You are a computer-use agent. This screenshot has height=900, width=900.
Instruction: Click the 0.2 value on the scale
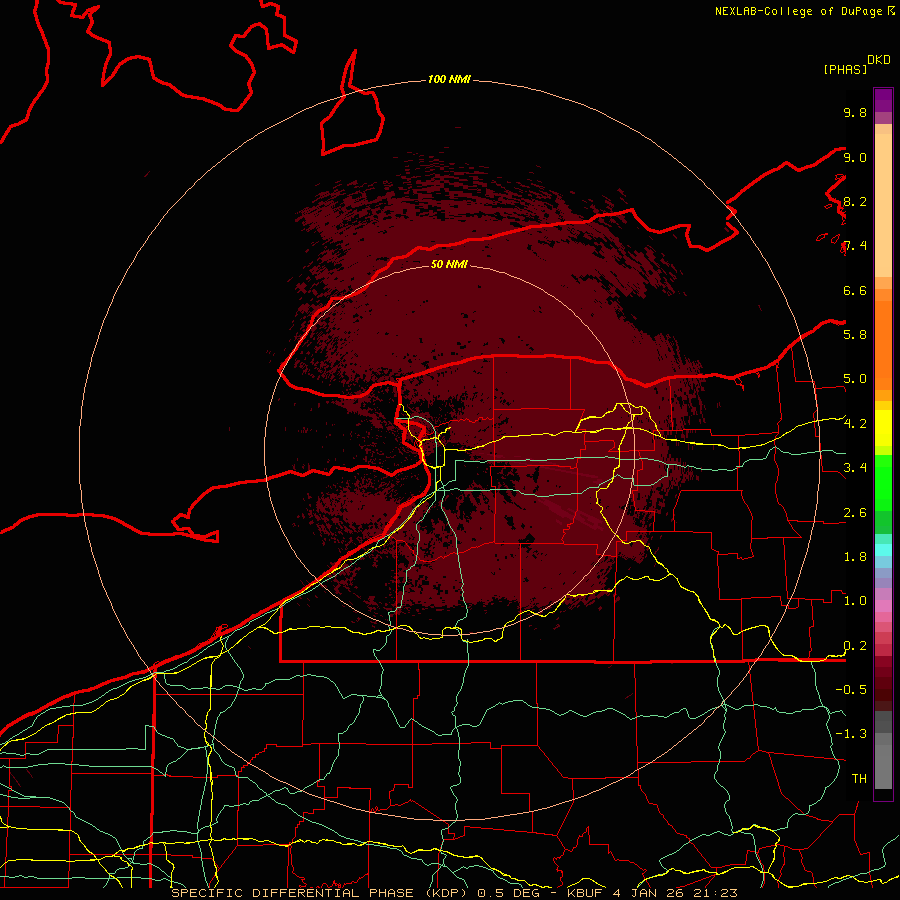(x=855, y=646)
